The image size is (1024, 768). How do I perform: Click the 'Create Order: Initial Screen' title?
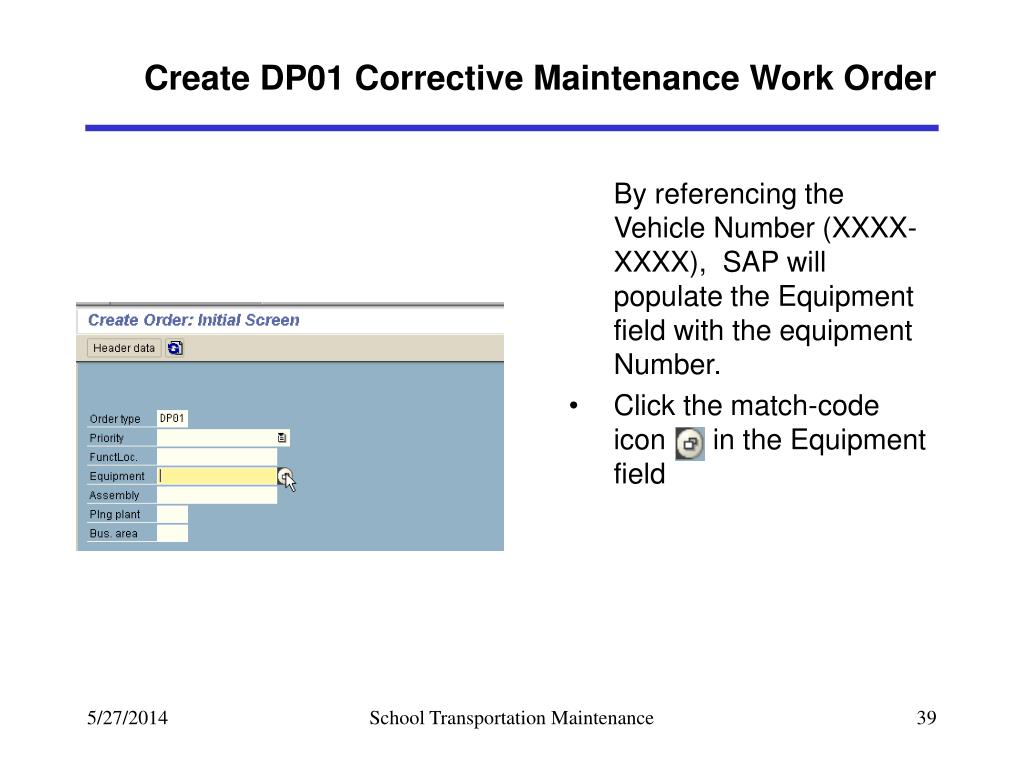[194, 320]
